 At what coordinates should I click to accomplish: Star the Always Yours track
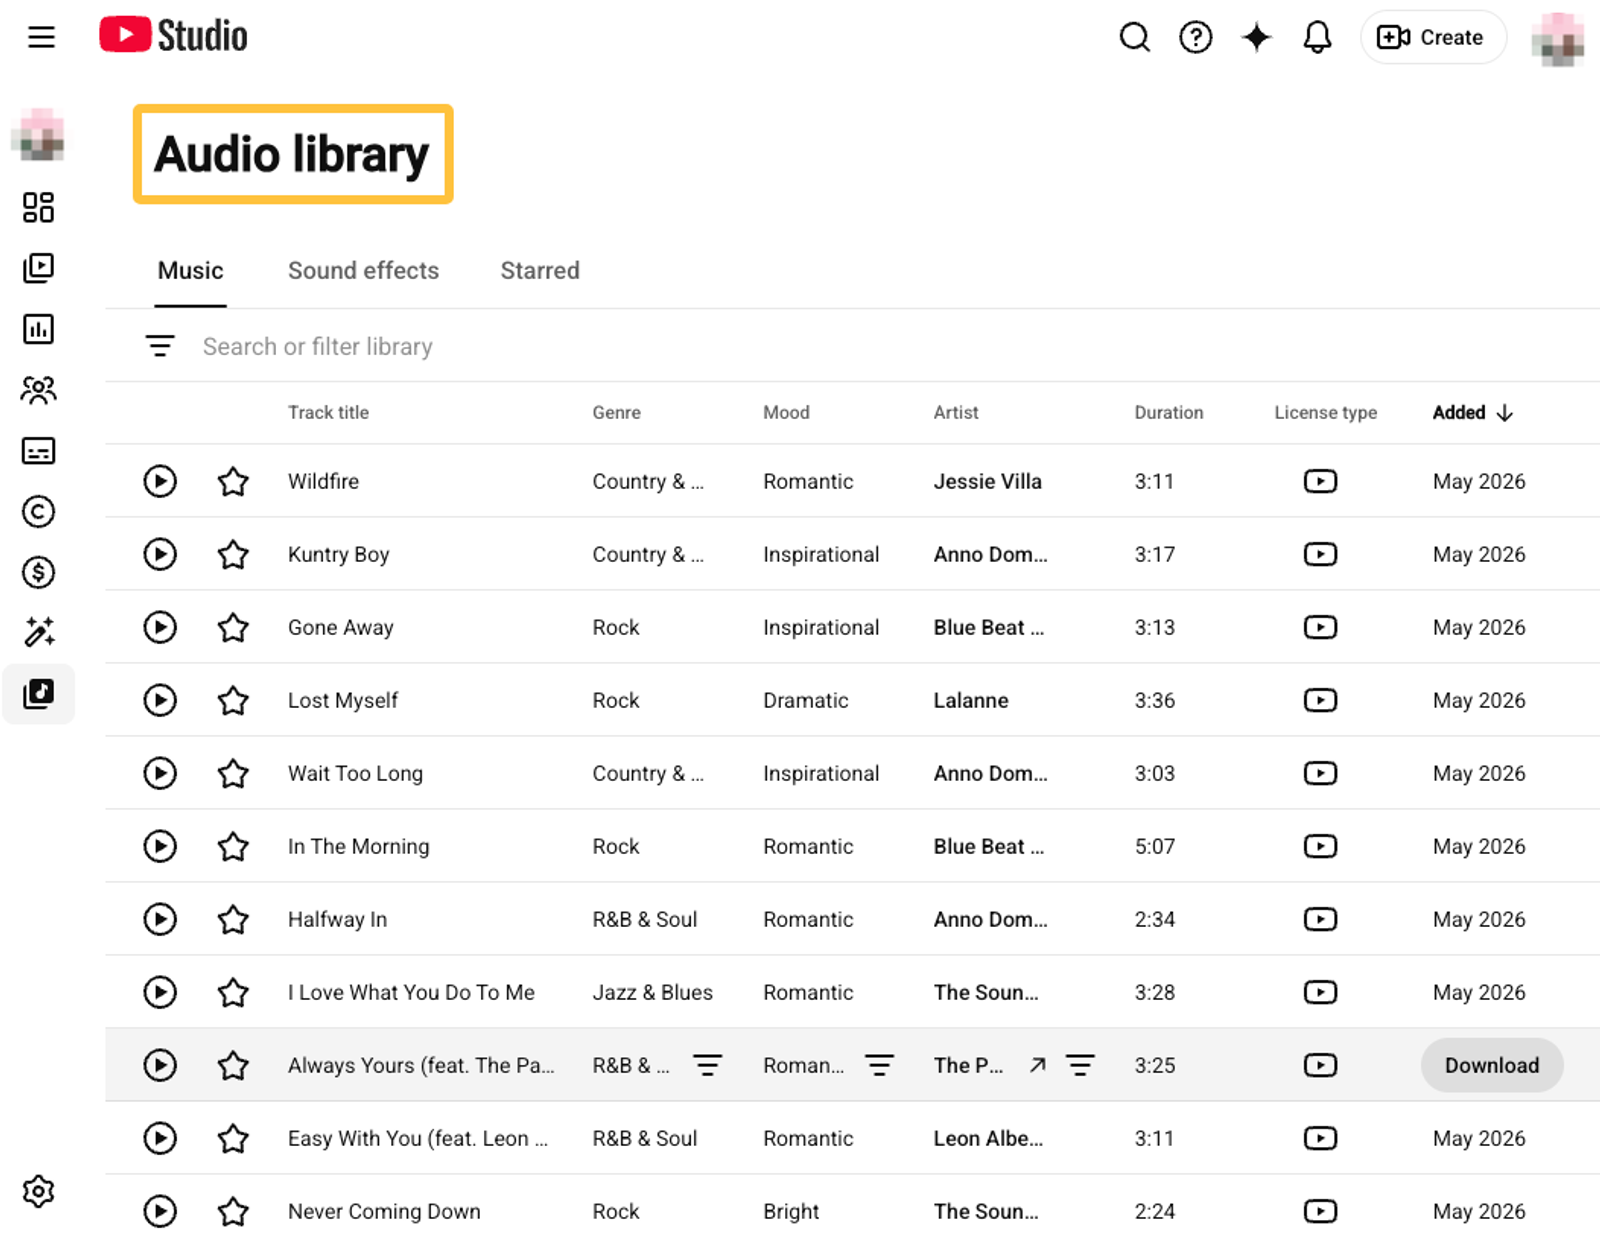coord(233,1065)
